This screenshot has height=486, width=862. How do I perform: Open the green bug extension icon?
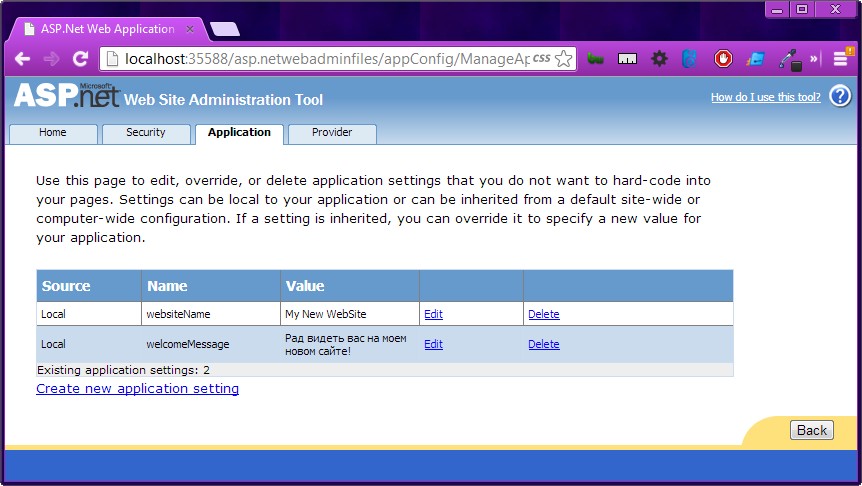(595, 59)
